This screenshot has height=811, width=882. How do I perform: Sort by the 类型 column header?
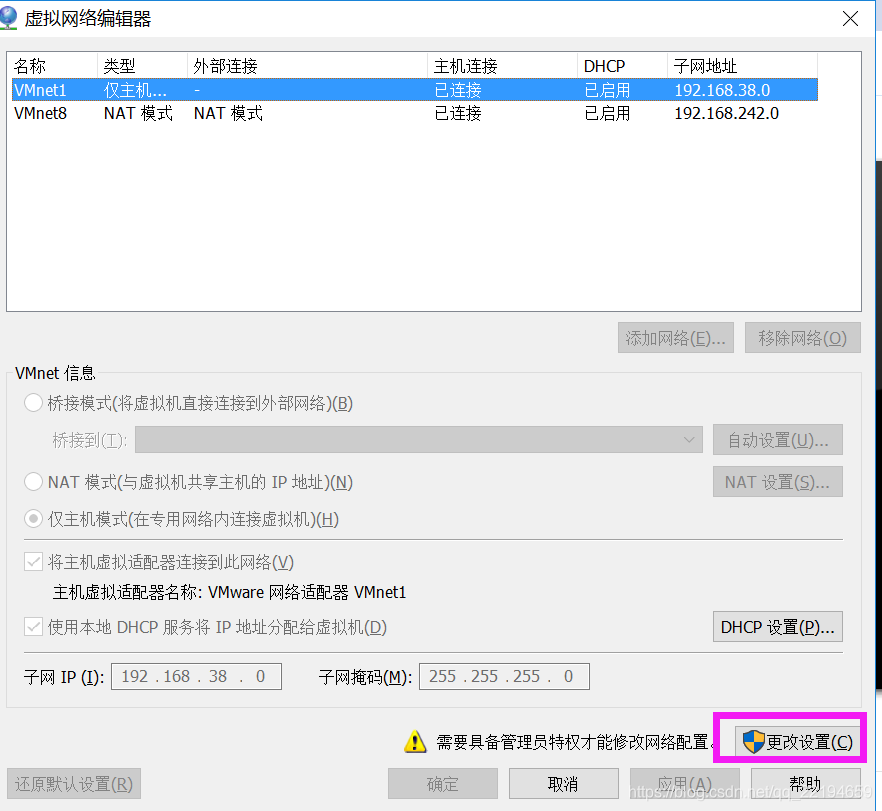tap(142, 66)
